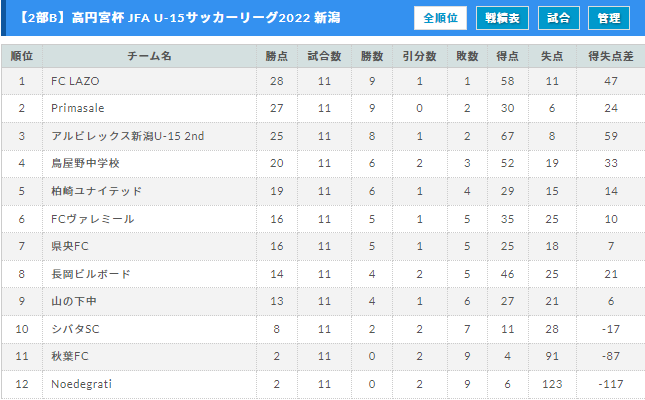Click the league title heading text
Image resolution: width=645 pixels, height=400 pixels.
[x=179, y=18]
